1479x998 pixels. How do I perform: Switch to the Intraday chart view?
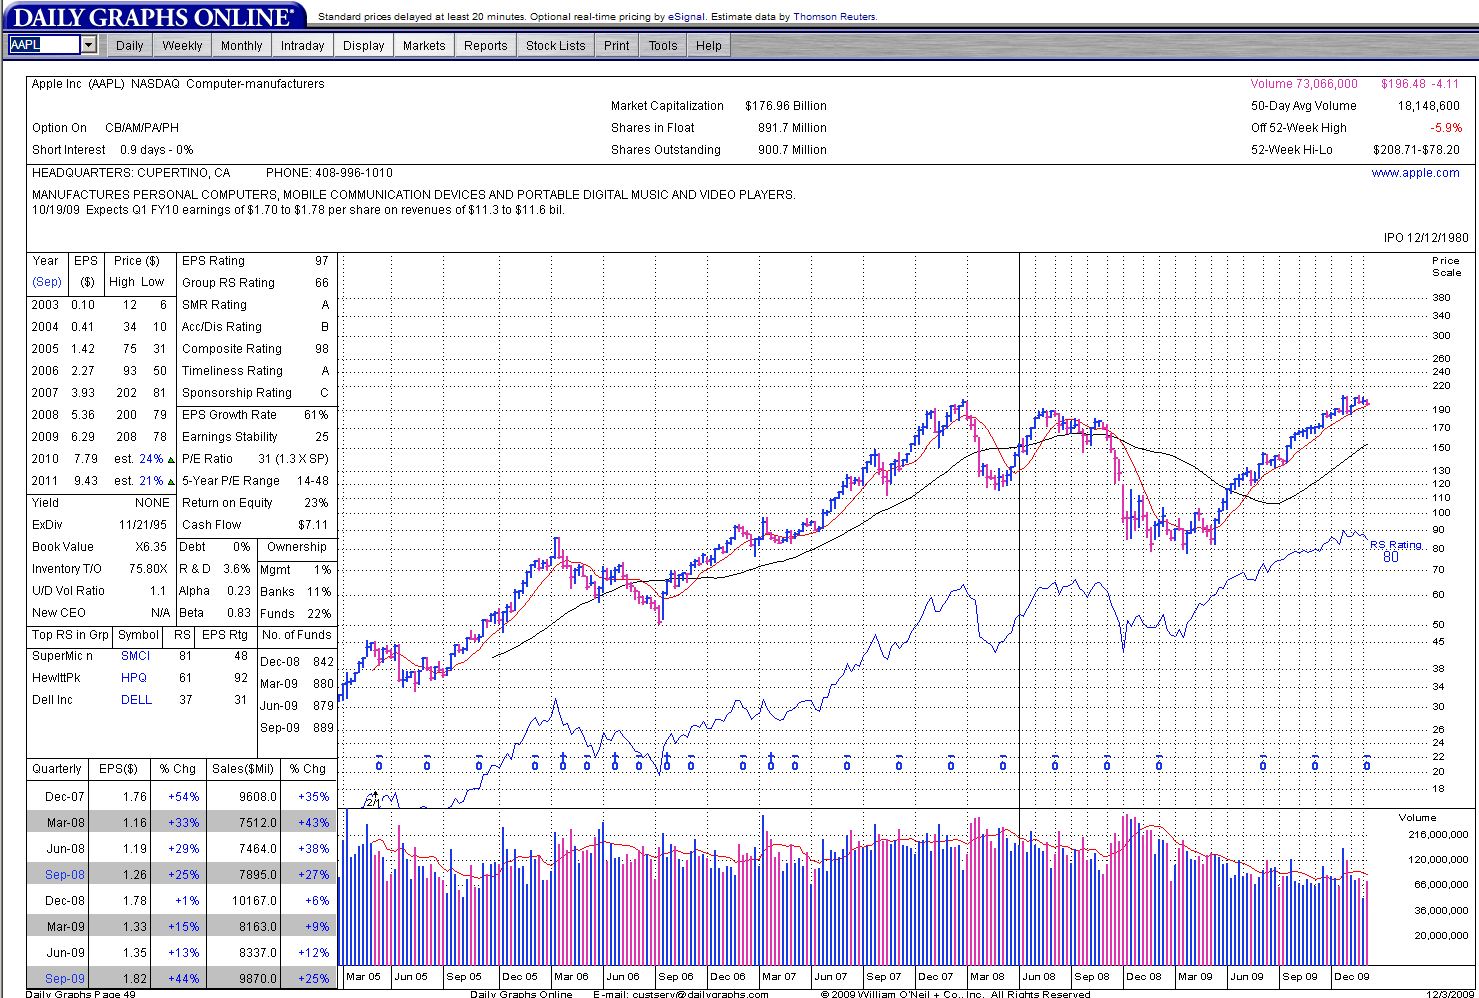coord(302,46)
